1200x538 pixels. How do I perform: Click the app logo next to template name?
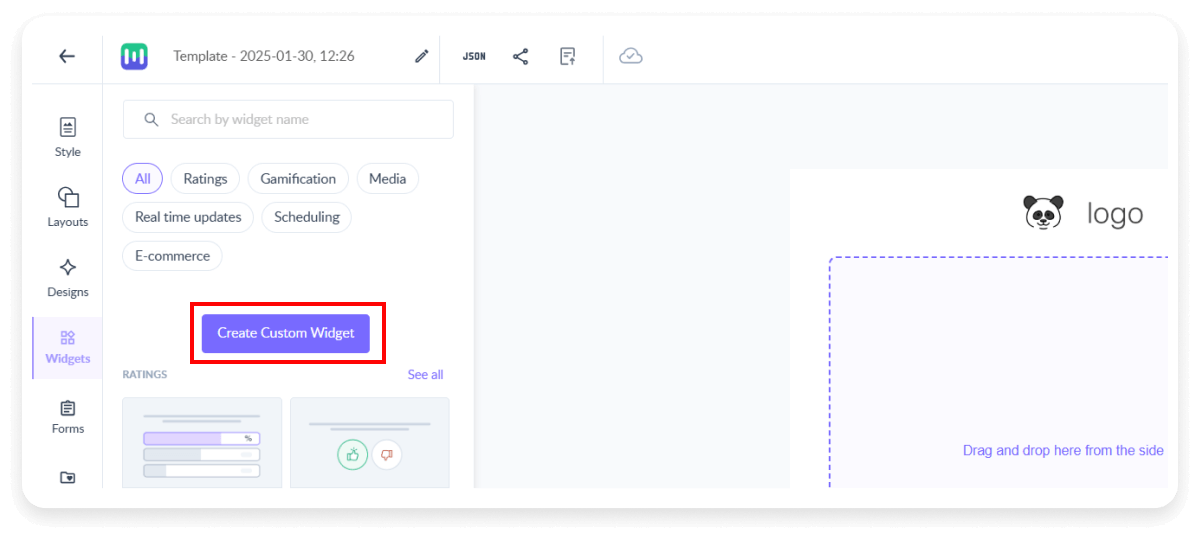pos(134,56)
